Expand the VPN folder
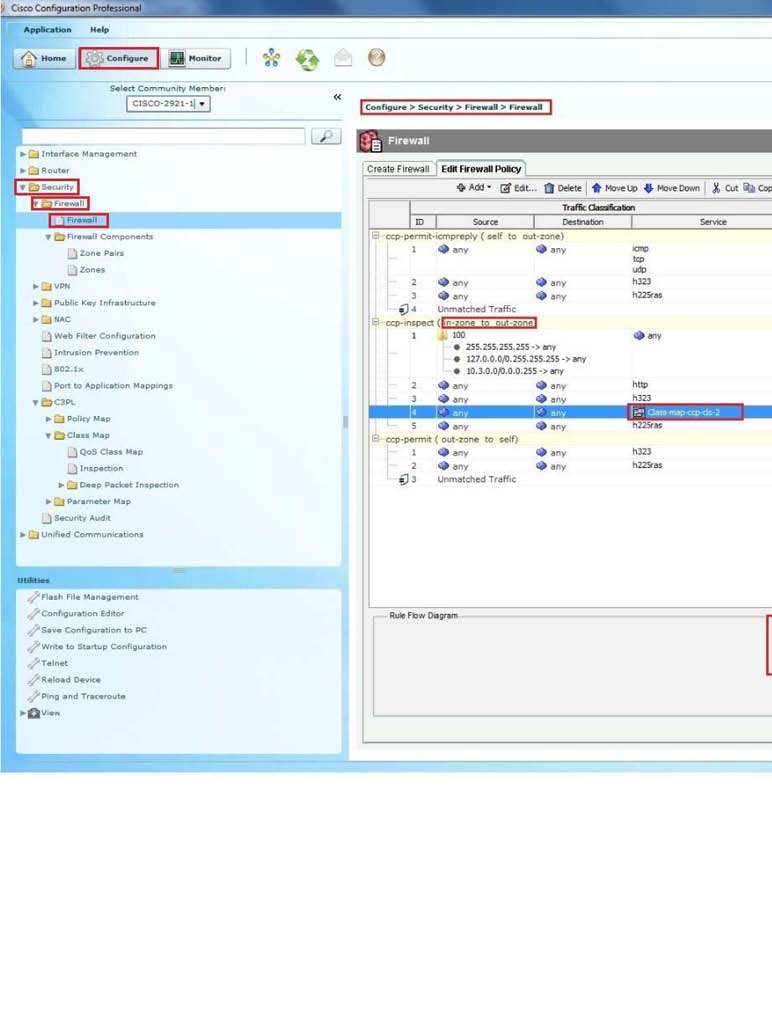 click(x=35, y=286)
